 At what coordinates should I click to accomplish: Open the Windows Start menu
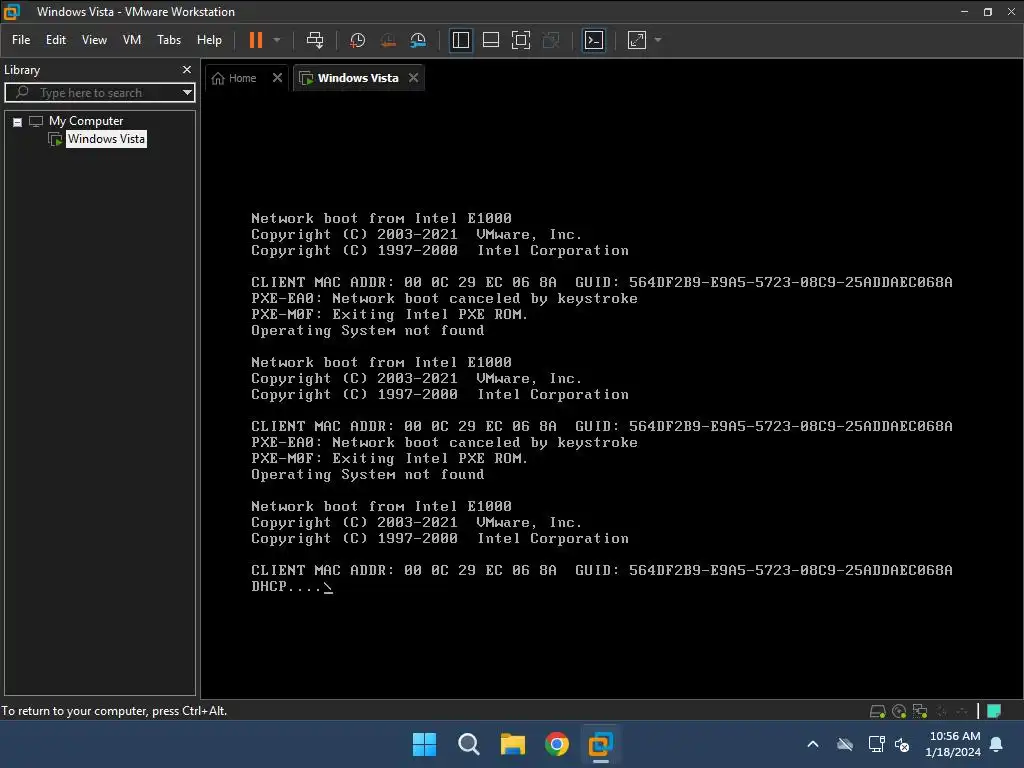pos(424,744)
